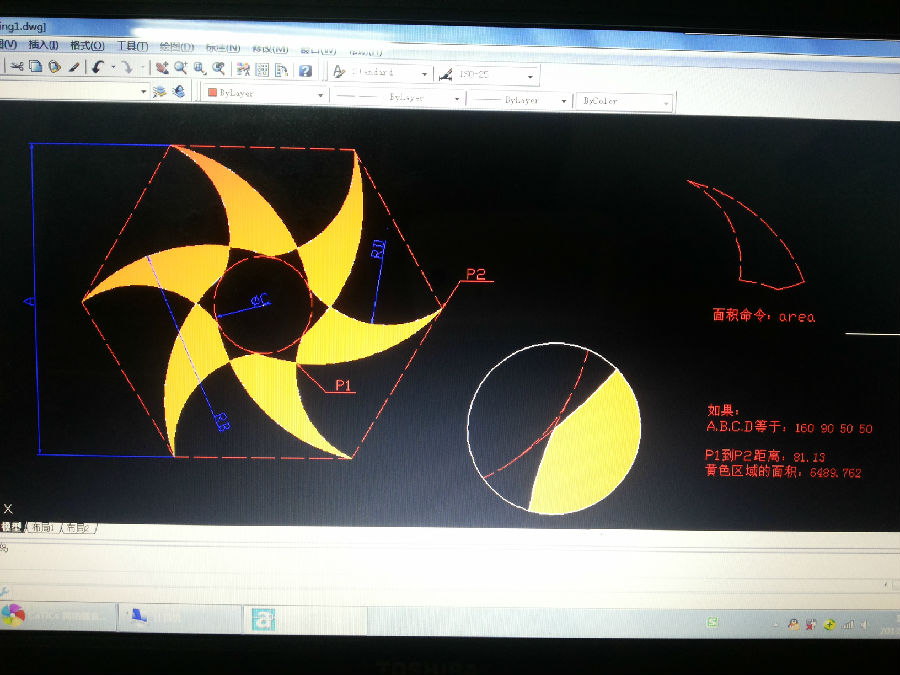Activate the Pan realtime tool

point(161,68)
